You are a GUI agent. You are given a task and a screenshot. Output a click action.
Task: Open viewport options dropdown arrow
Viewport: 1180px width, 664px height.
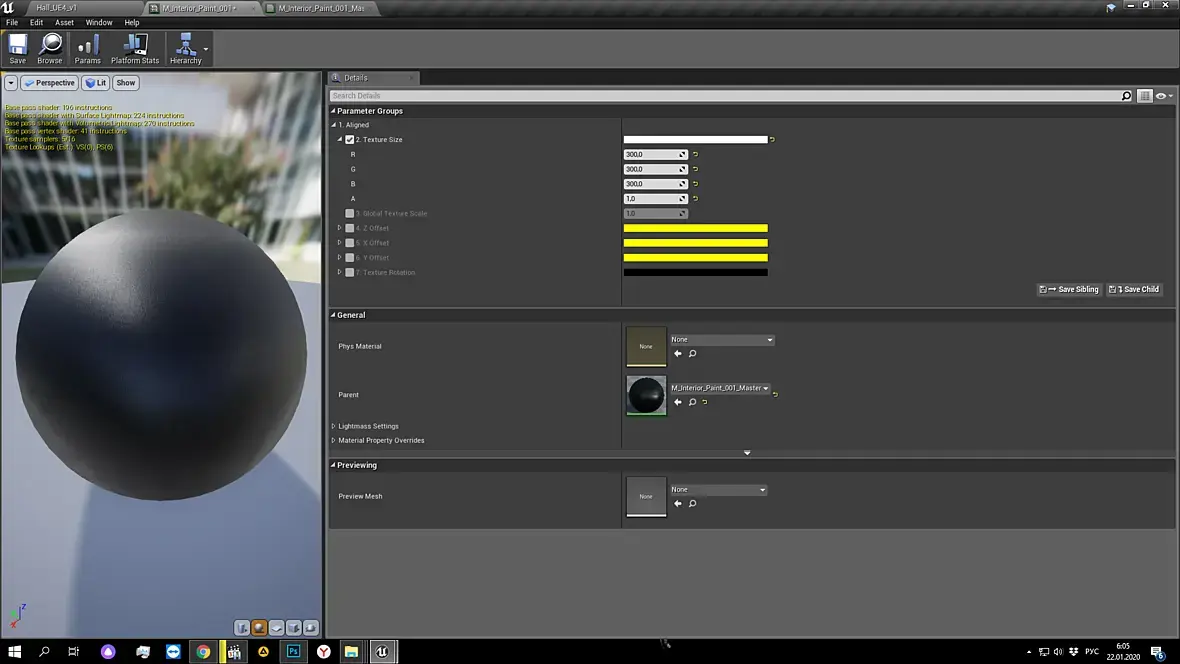pos(11,83)
